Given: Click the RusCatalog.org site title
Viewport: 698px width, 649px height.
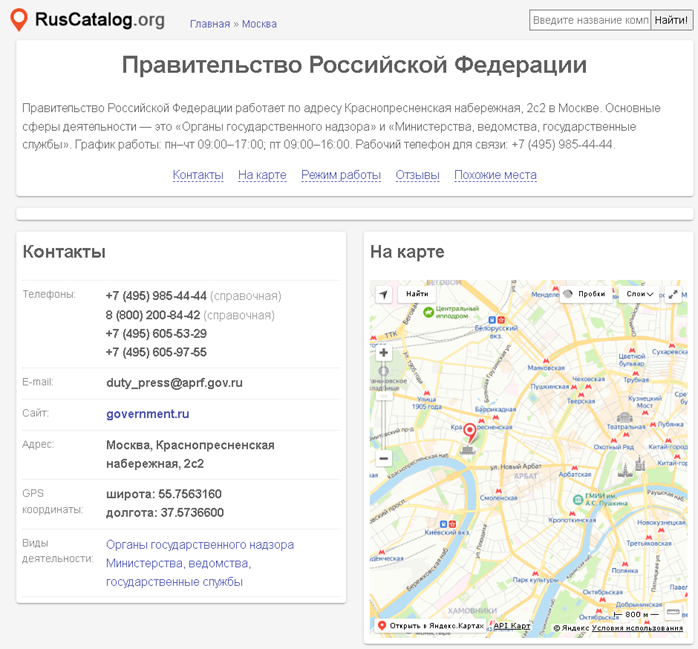Looking at the screenshot, I should click(100, 20).
